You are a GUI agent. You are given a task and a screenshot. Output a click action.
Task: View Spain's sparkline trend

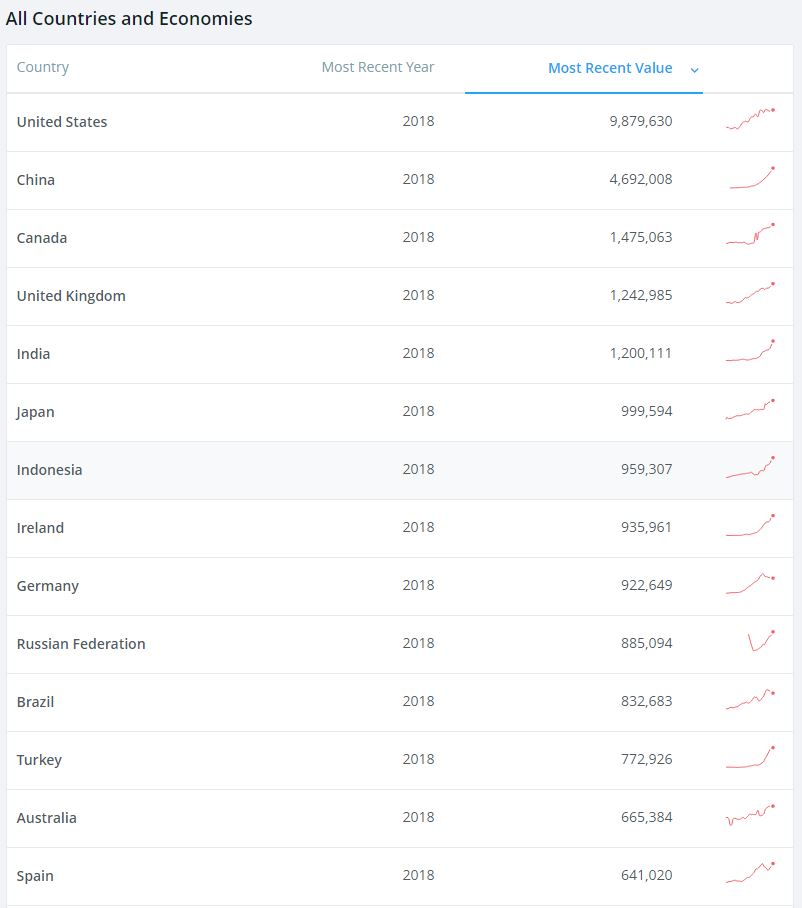[750, 873]
